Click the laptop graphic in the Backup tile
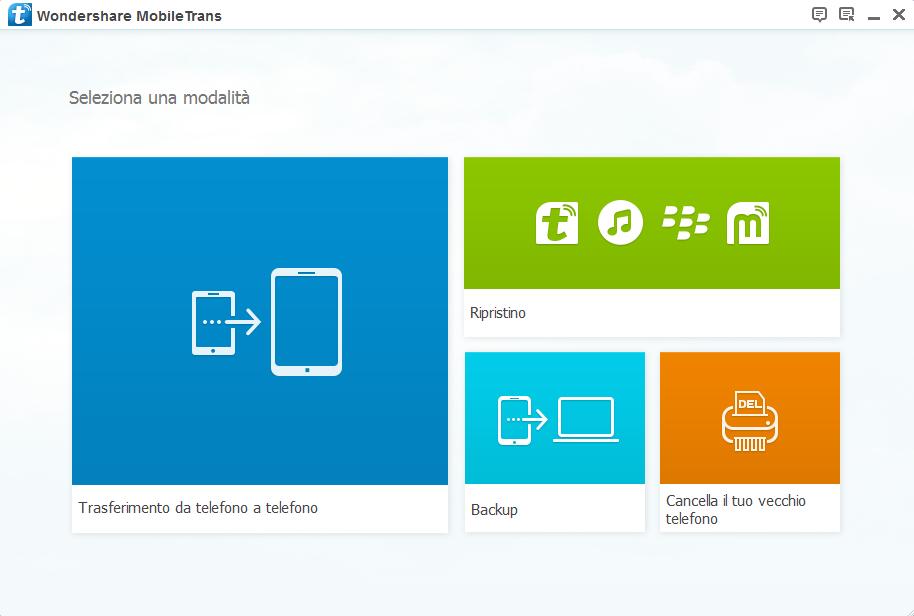Viewport: 914px width, 616px height. pos(586,420)
